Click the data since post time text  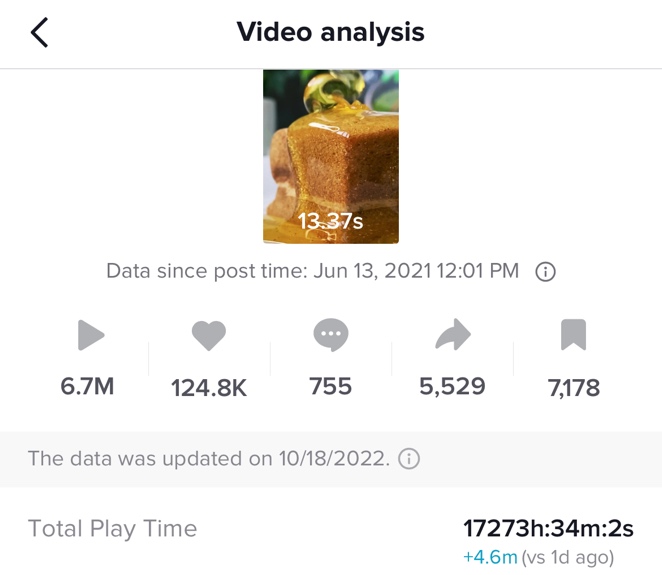point(312,271)
